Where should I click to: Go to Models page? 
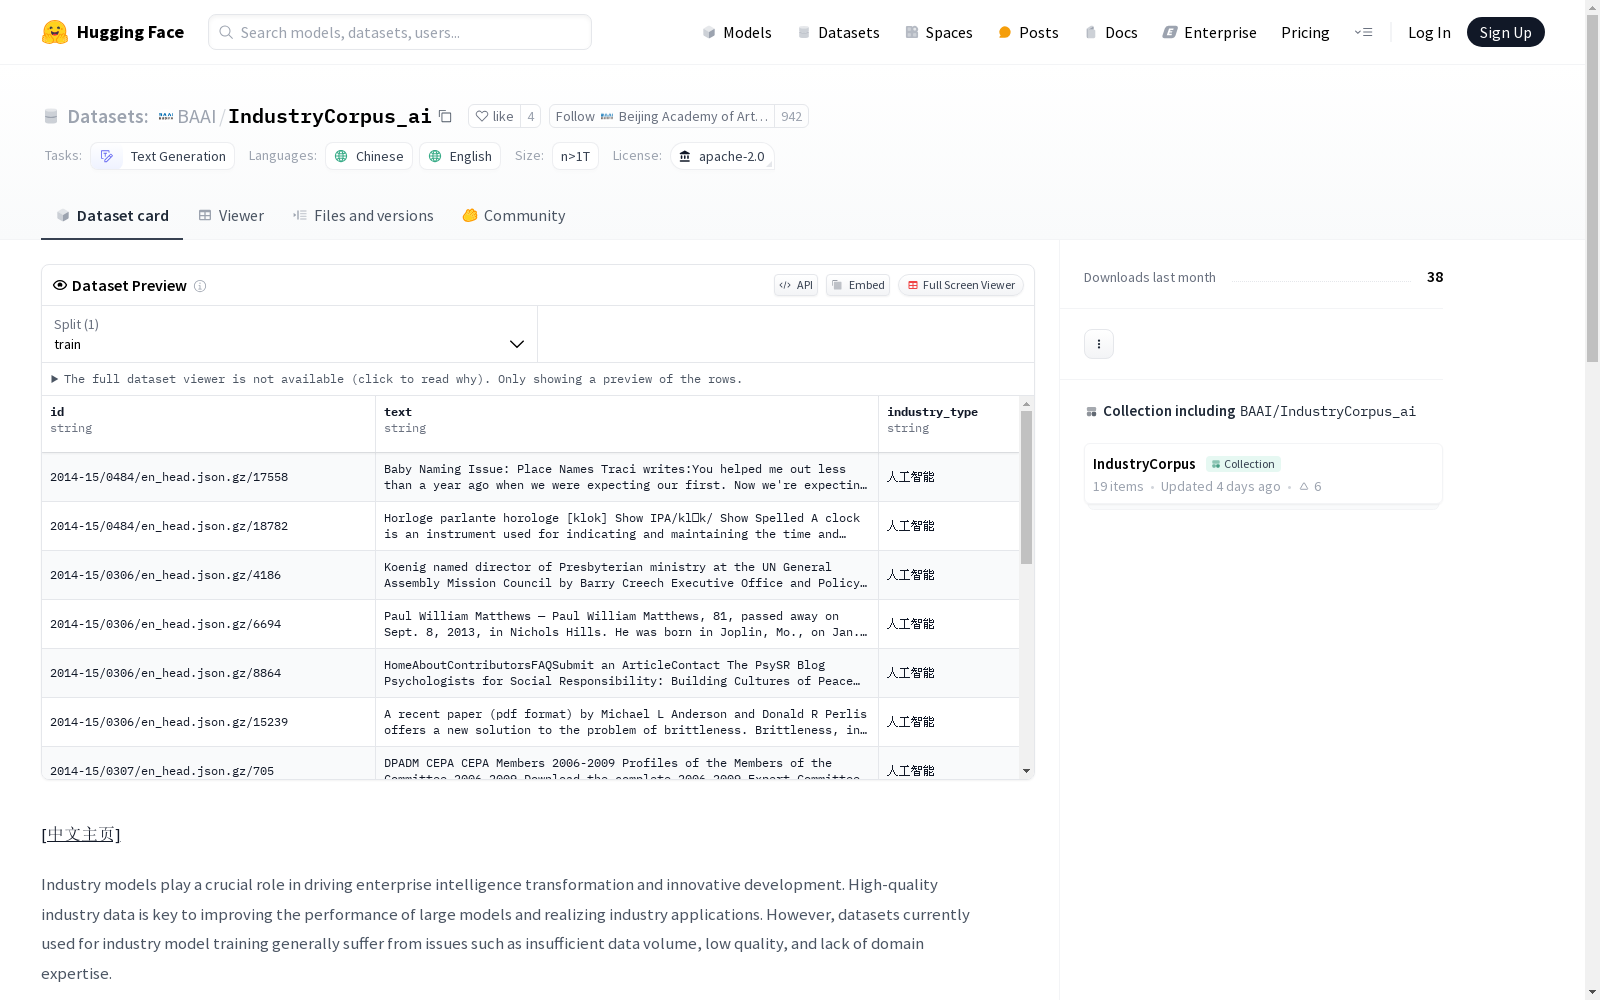pyautogui.click(x=737, y=32)
